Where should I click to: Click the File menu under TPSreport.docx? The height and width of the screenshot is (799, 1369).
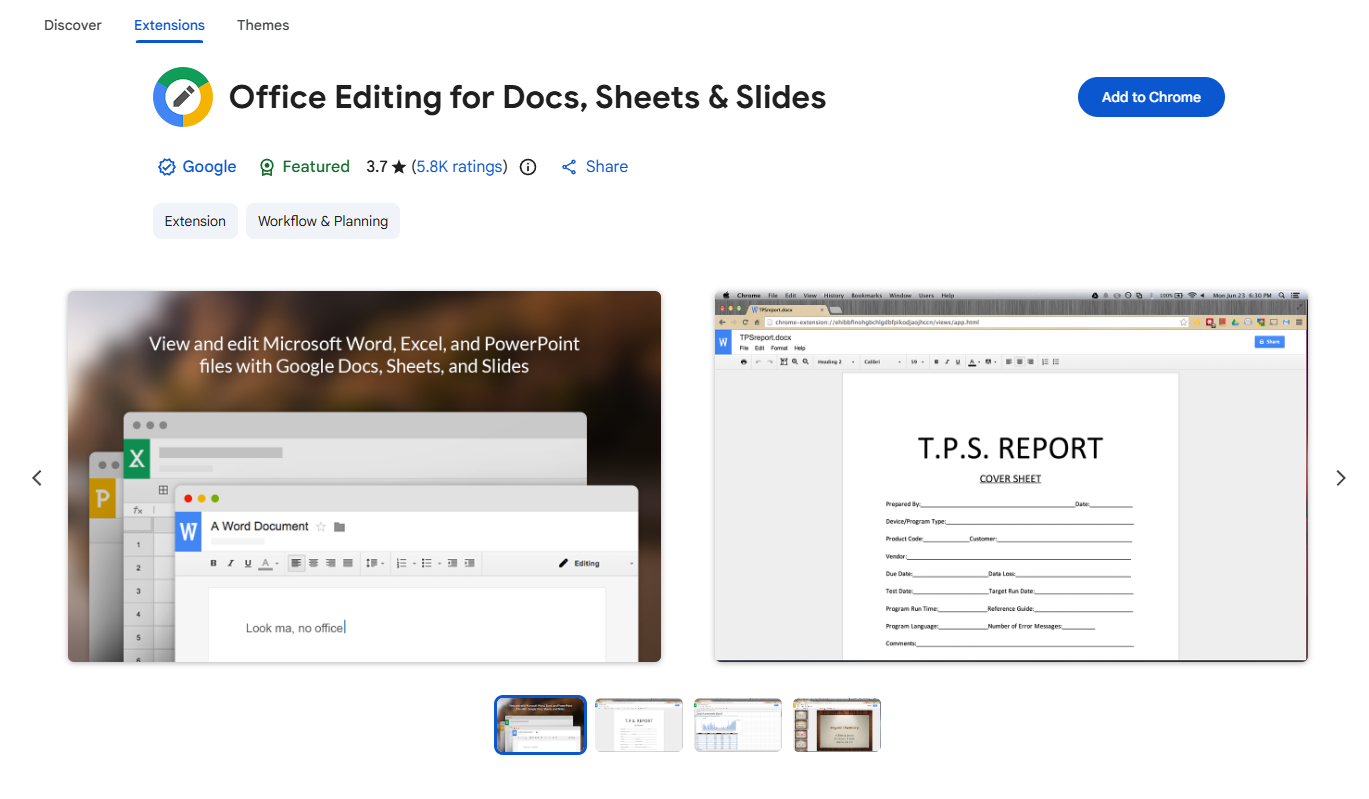click(744, 348)
